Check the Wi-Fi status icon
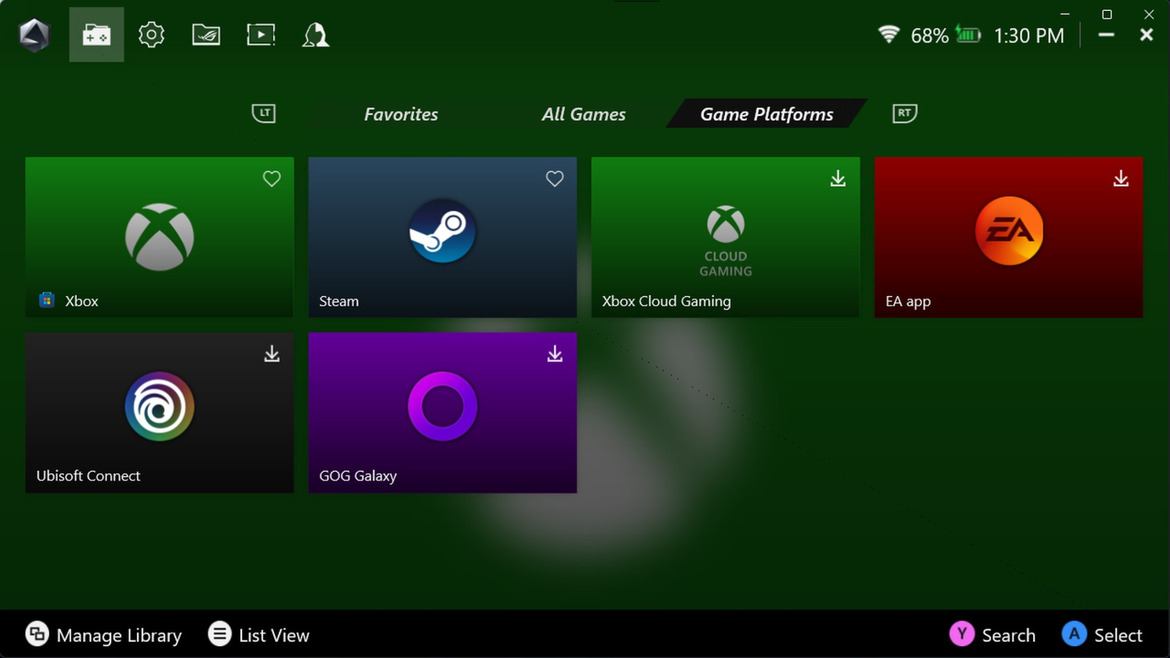 click(889, 34)
